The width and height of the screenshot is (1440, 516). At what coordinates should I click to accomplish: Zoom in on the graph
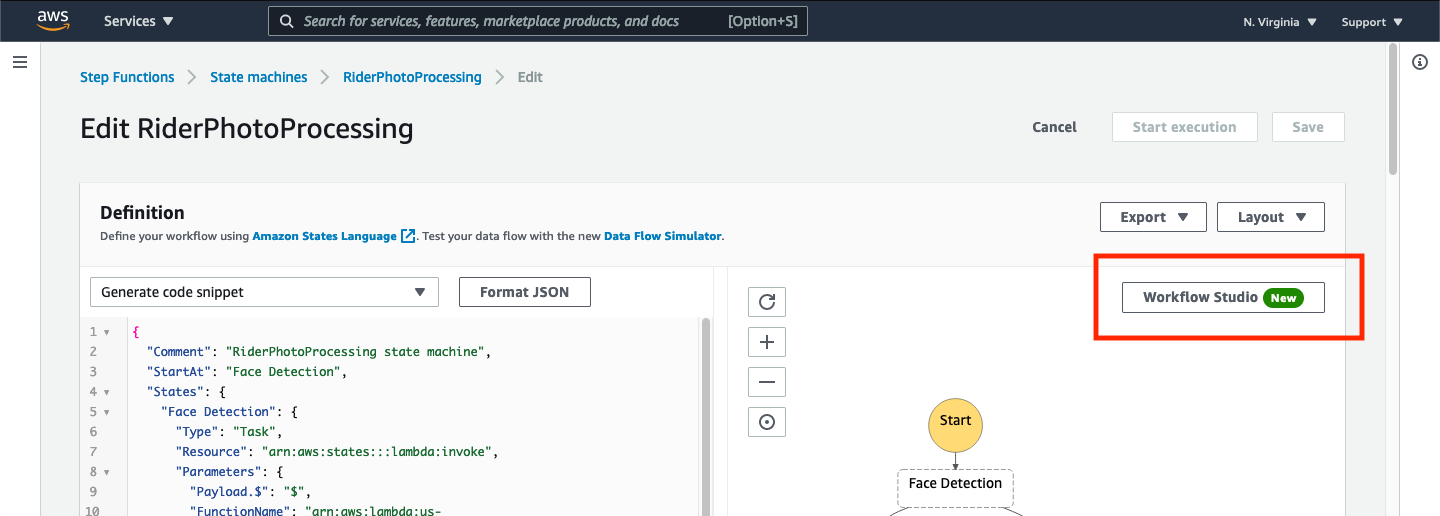tap(767, 342)
